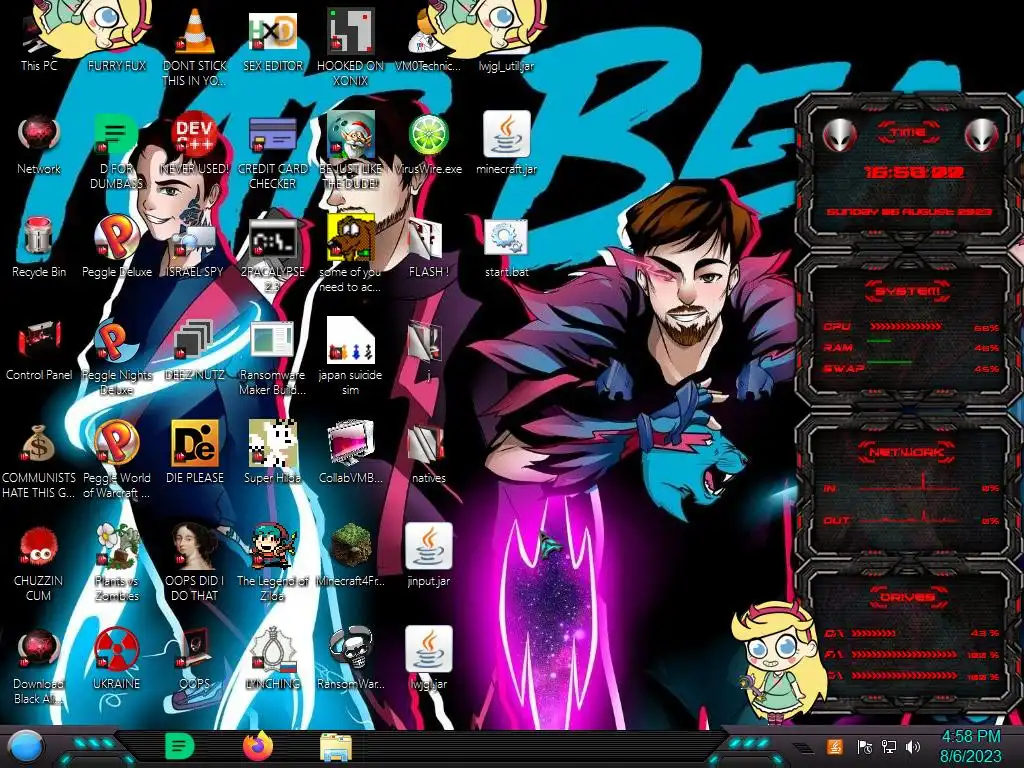
Task: Click the Java update tray icon
Action: [x=835, y=746]
